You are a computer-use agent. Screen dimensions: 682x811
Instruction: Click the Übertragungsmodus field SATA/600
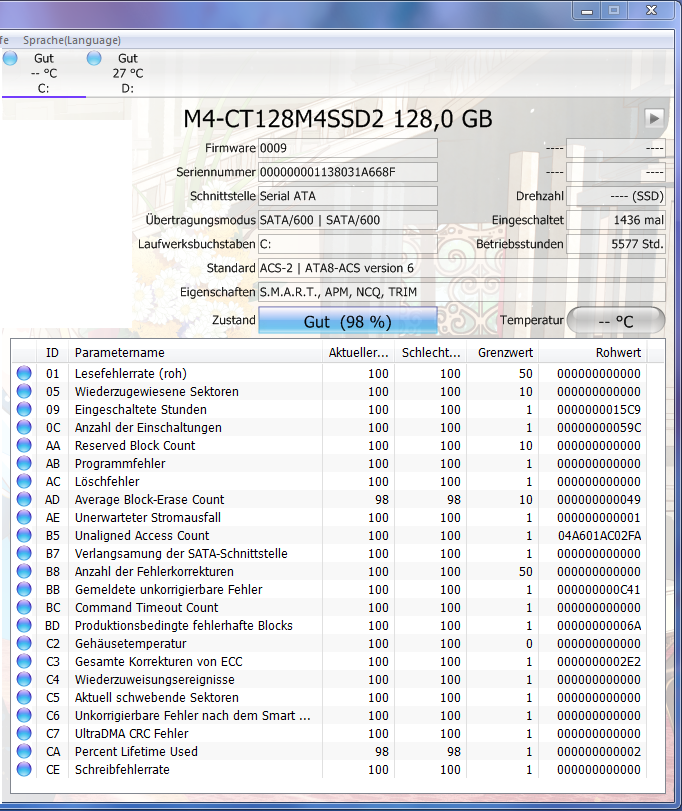click(x=347, y=220)
